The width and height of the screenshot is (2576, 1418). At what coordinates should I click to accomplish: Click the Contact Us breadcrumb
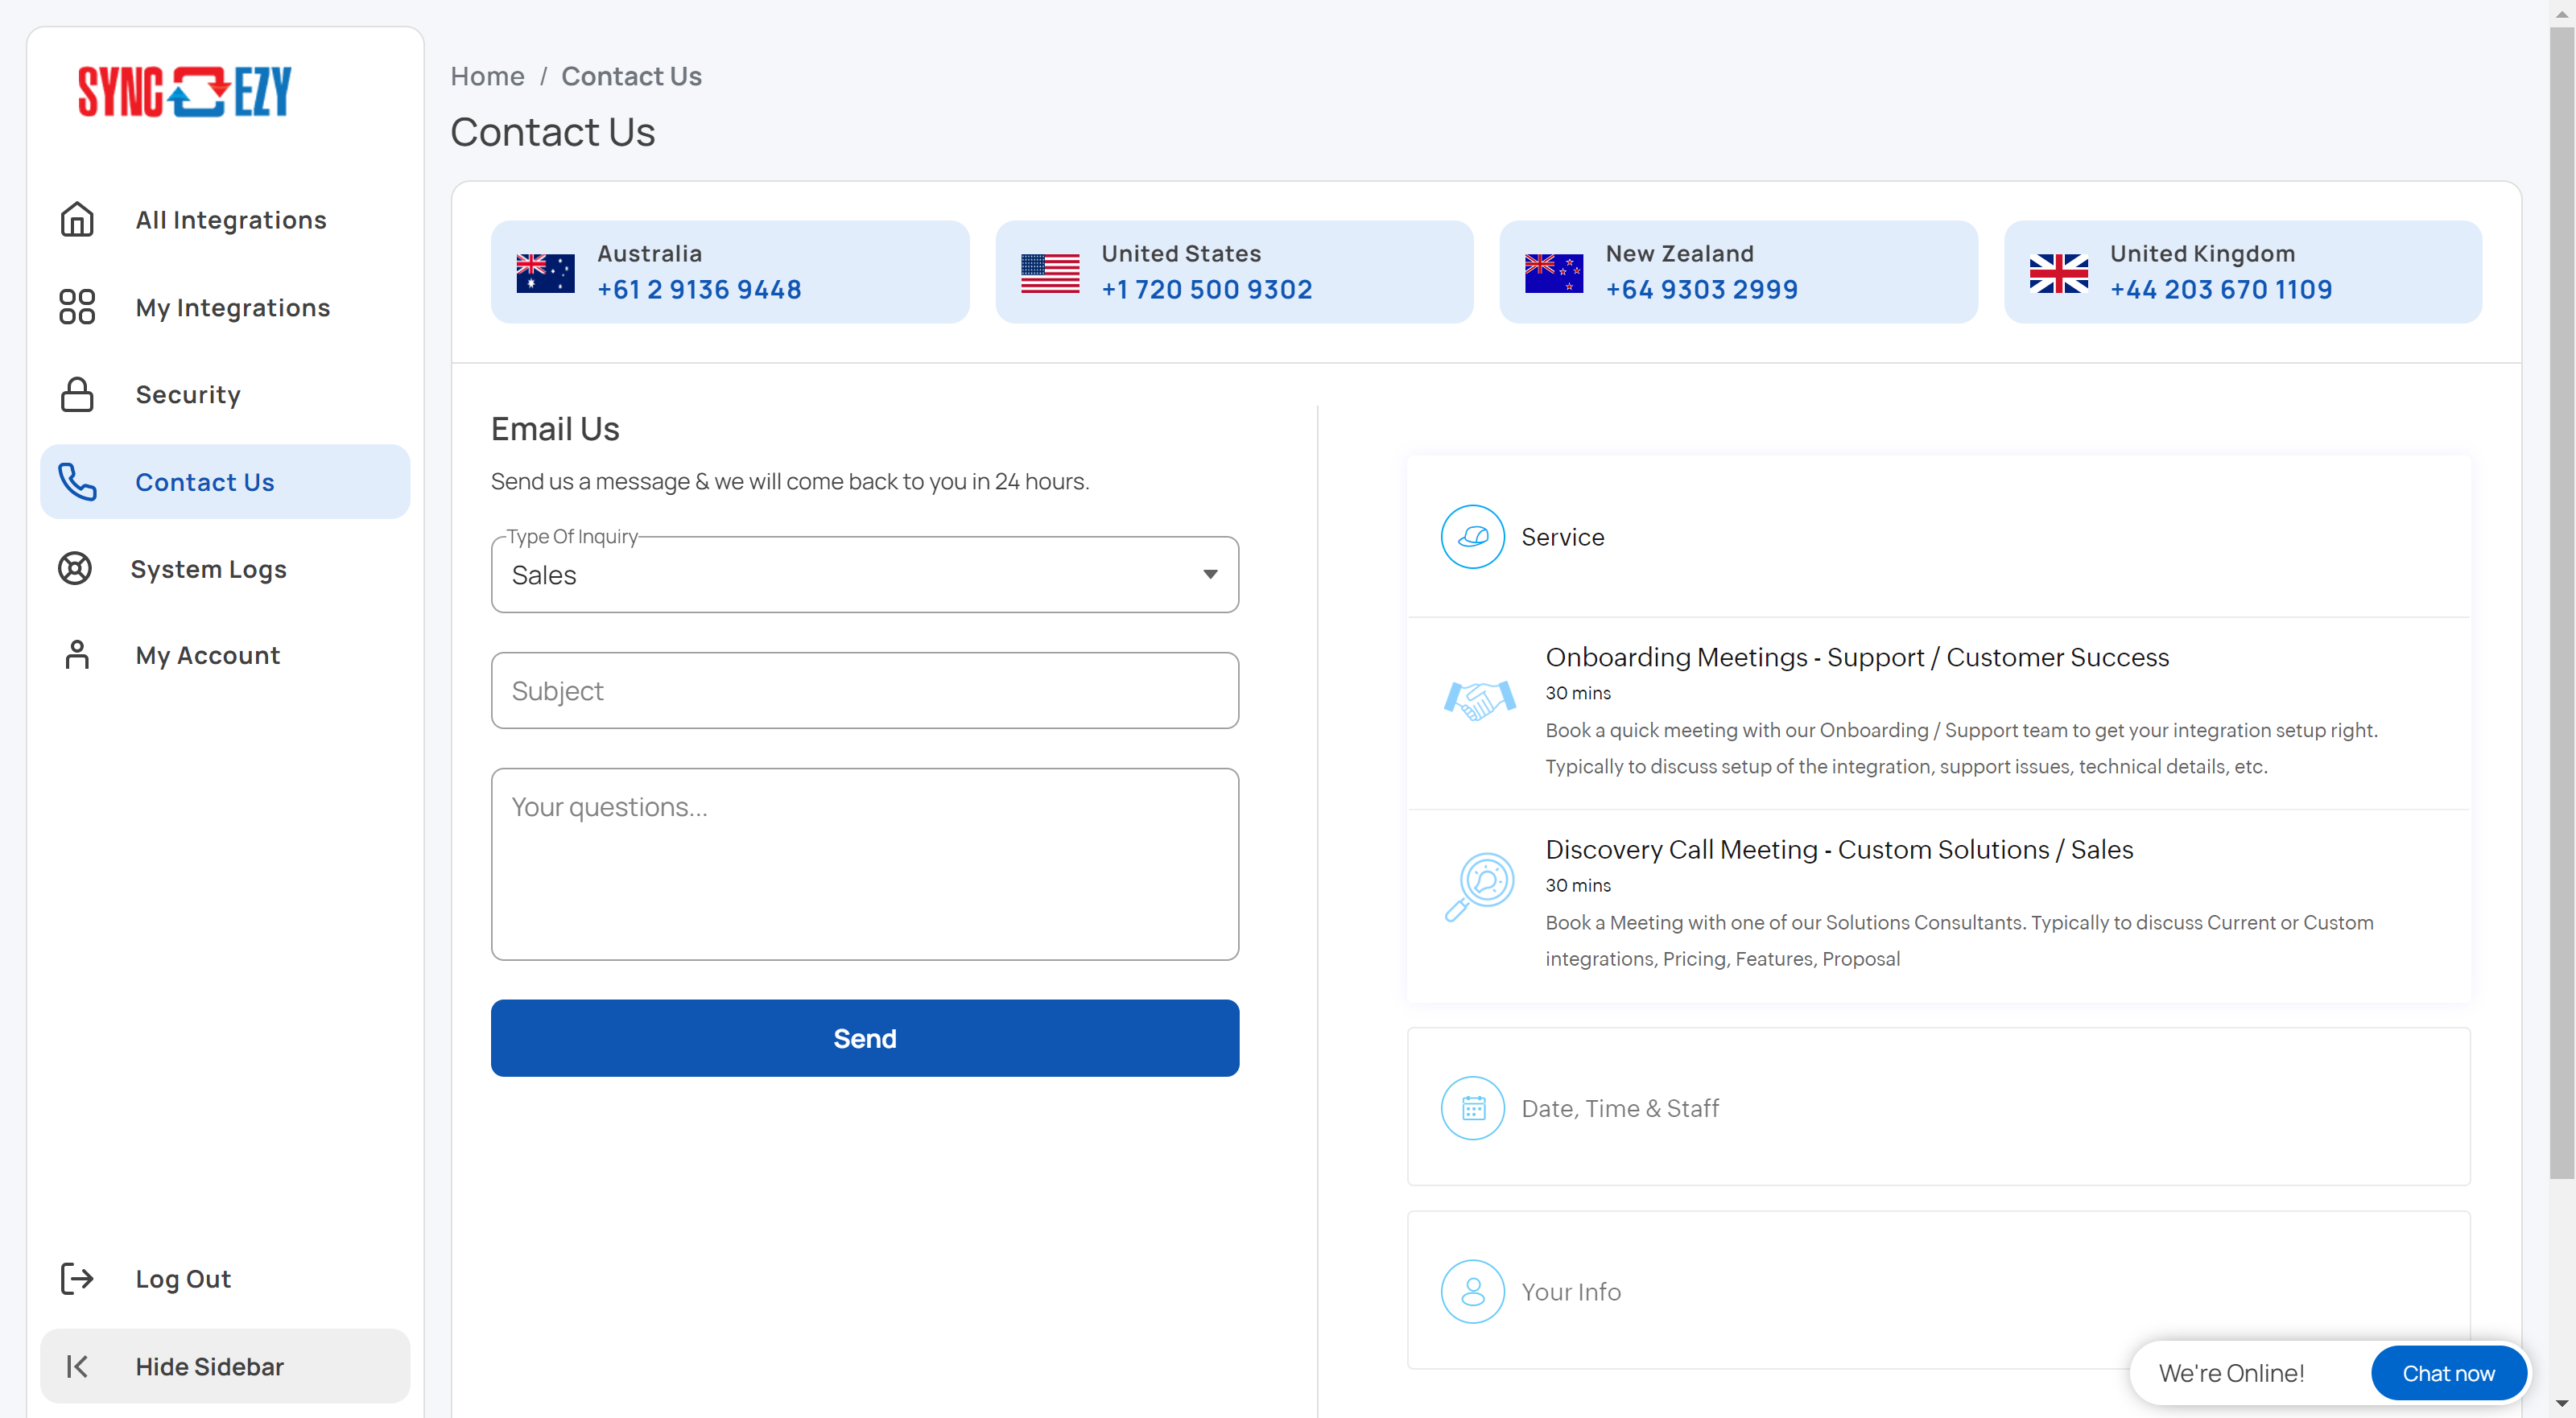631,76
